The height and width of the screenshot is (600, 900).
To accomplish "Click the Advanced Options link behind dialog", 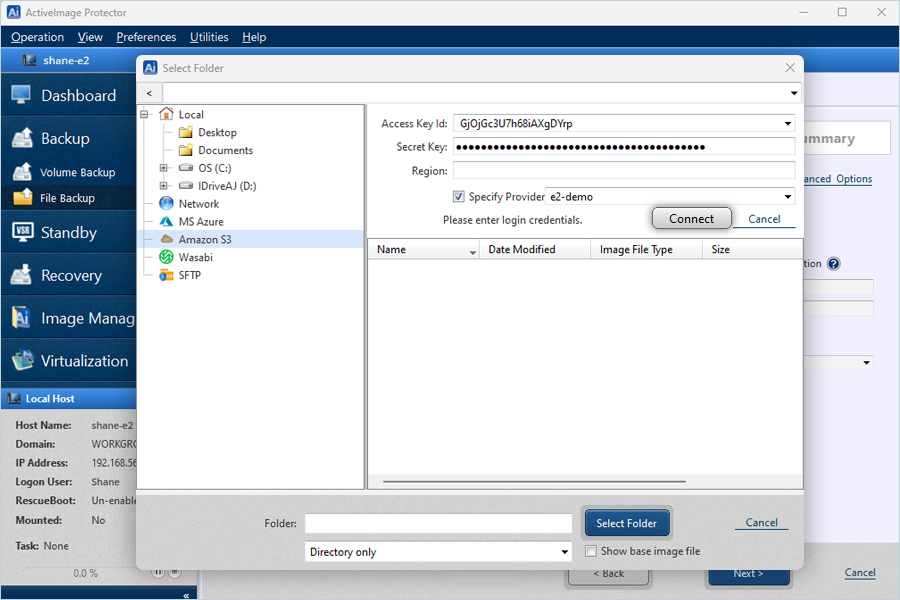I will pos(838,179).
